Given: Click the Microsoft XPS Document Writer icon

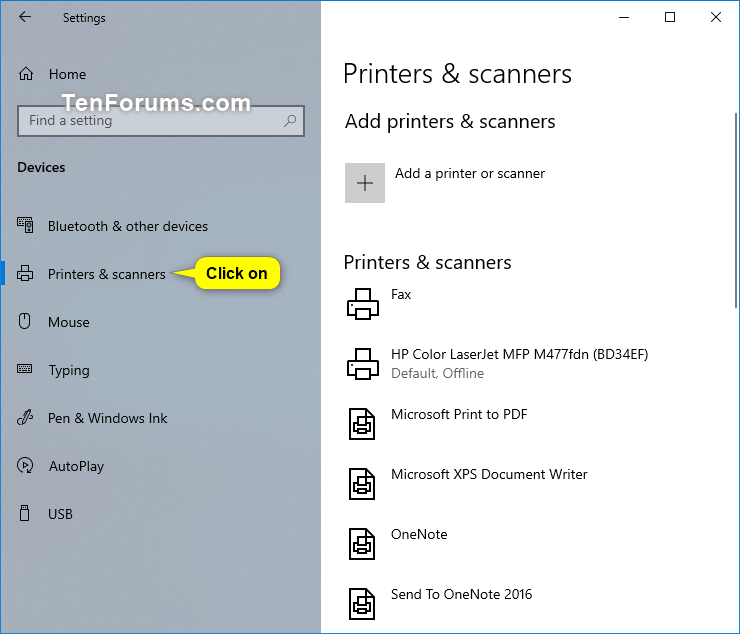Looking at the screenshot, I should 362,484.
